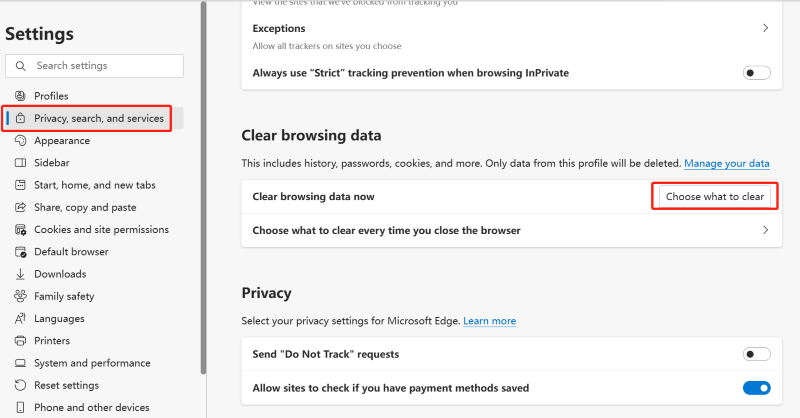Expand the Exceptions chevron

click(765, 28)
